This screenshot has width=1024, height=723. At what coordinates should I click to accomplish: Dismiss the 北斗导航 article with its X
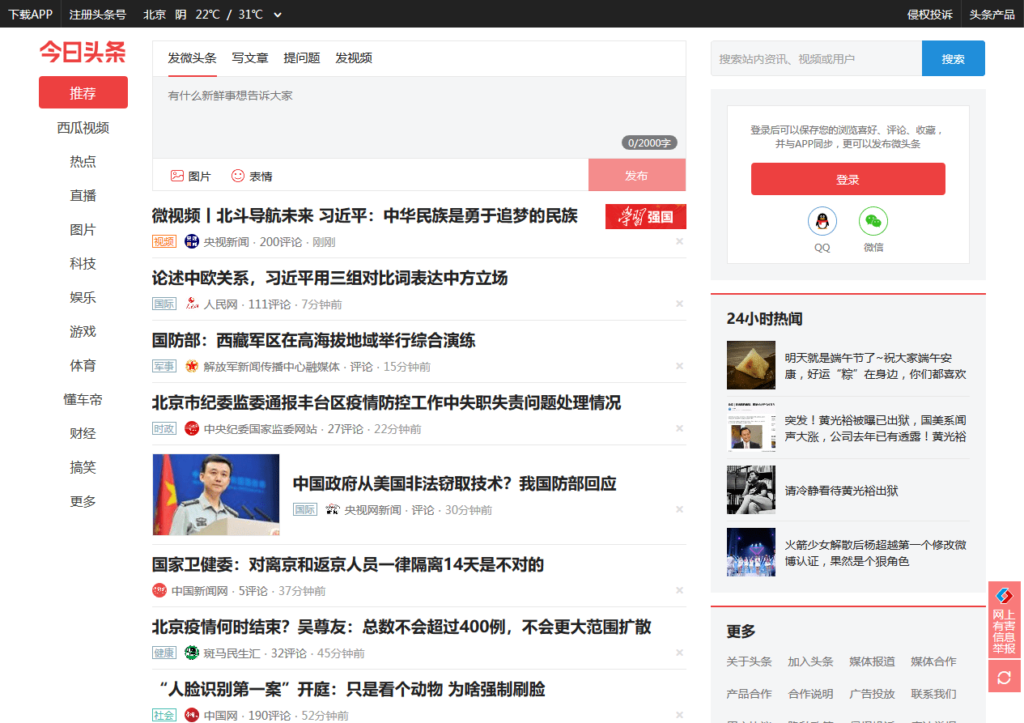(679, 242)
